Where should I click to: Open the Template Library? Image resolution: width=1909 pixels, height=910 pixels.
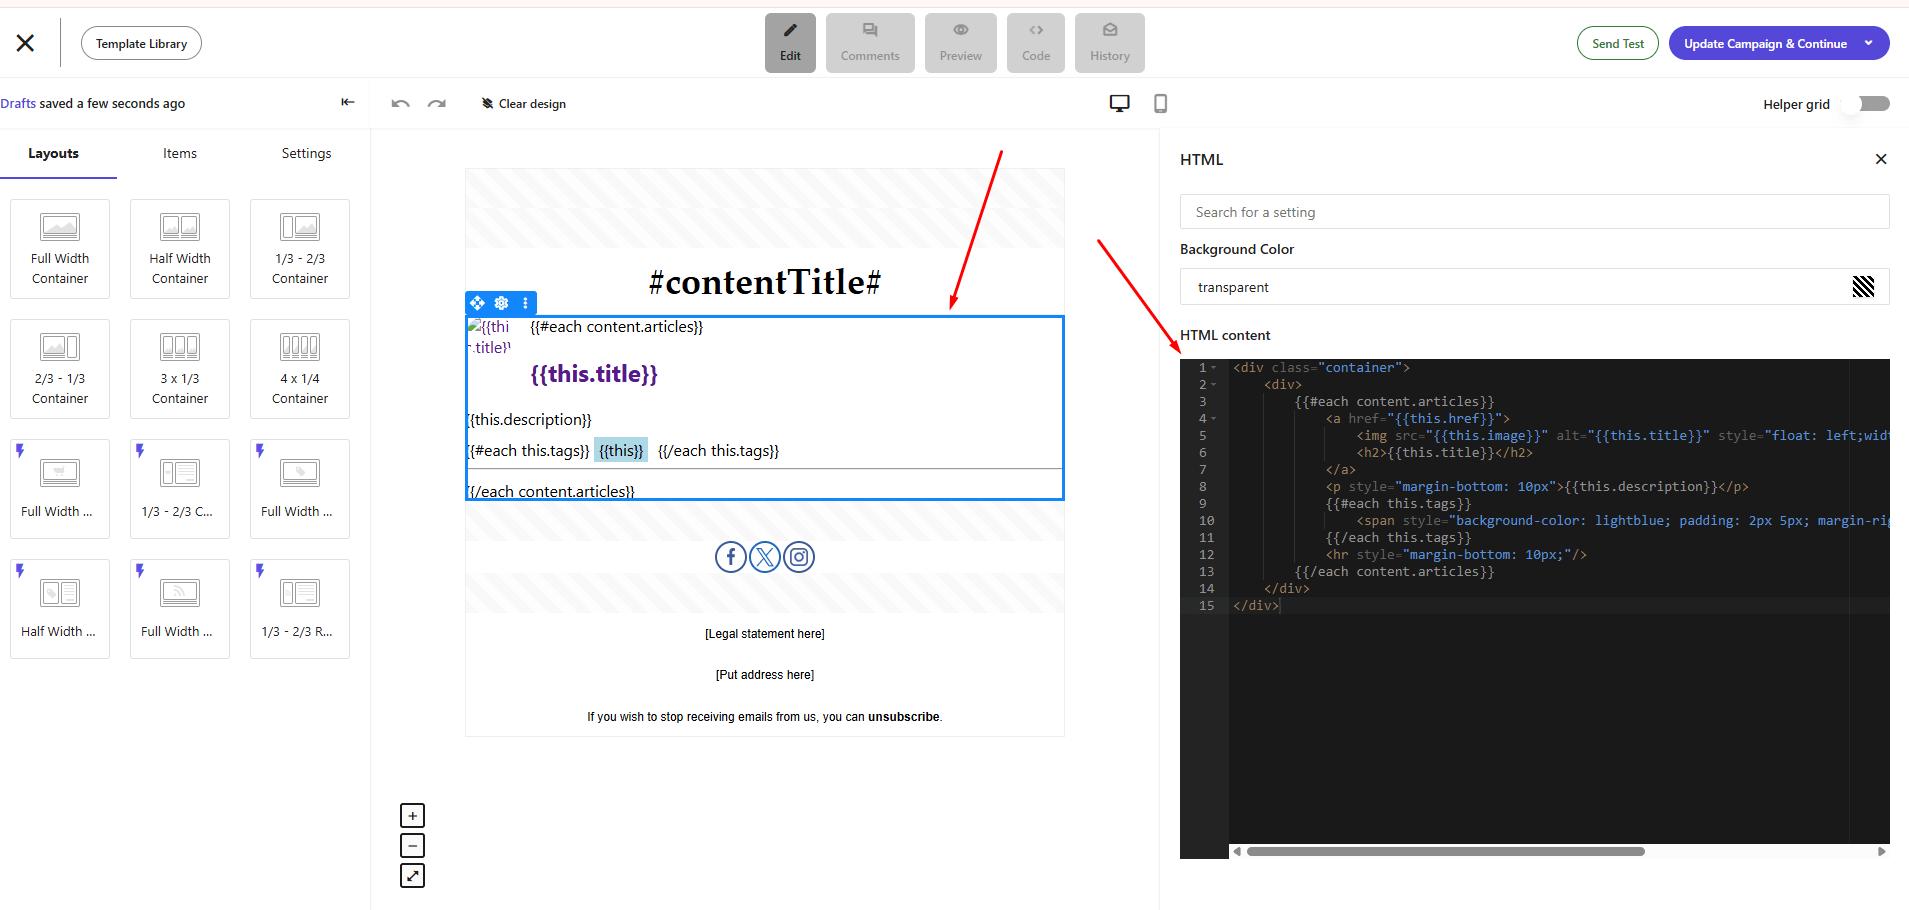pos(141,43)
